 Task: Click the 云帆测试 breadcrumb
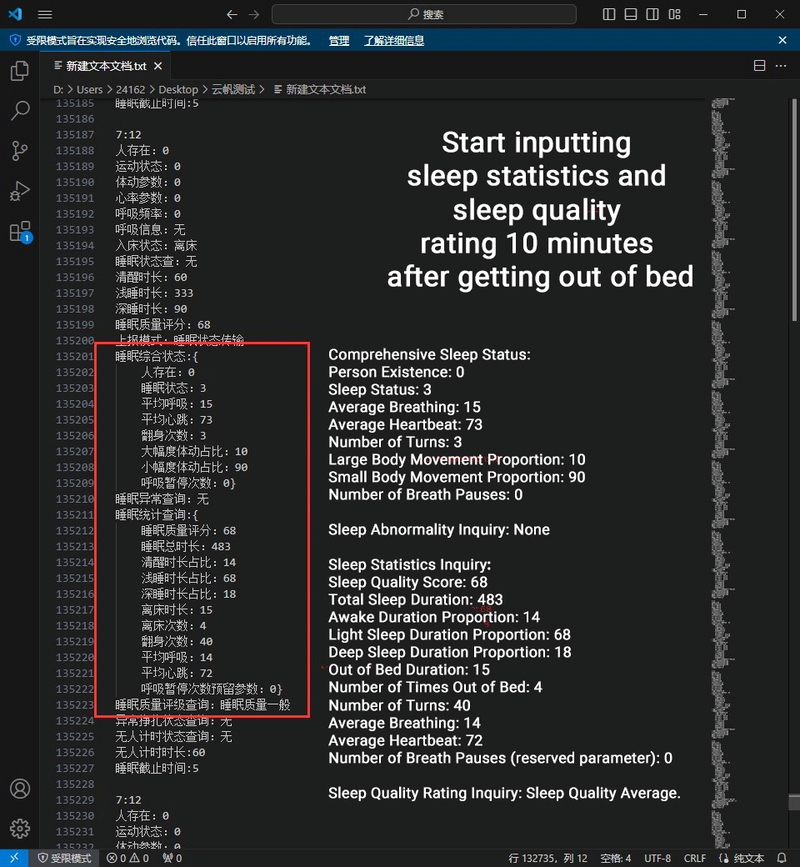point(233,90)
